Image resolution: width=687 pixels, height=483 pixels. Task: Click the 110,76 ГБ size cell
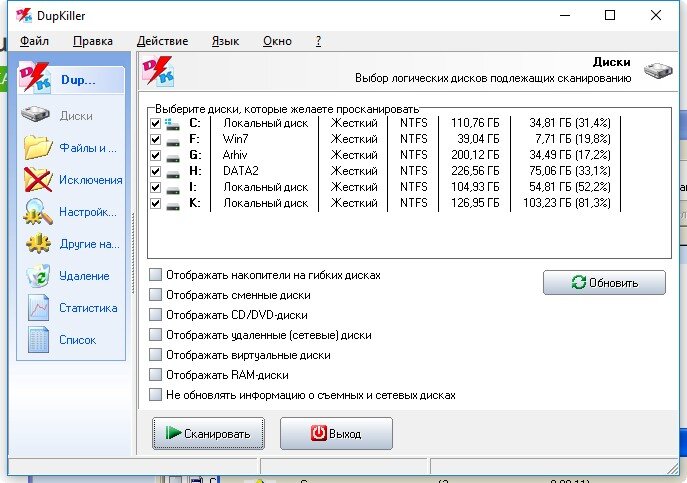(x=475, y=123)
